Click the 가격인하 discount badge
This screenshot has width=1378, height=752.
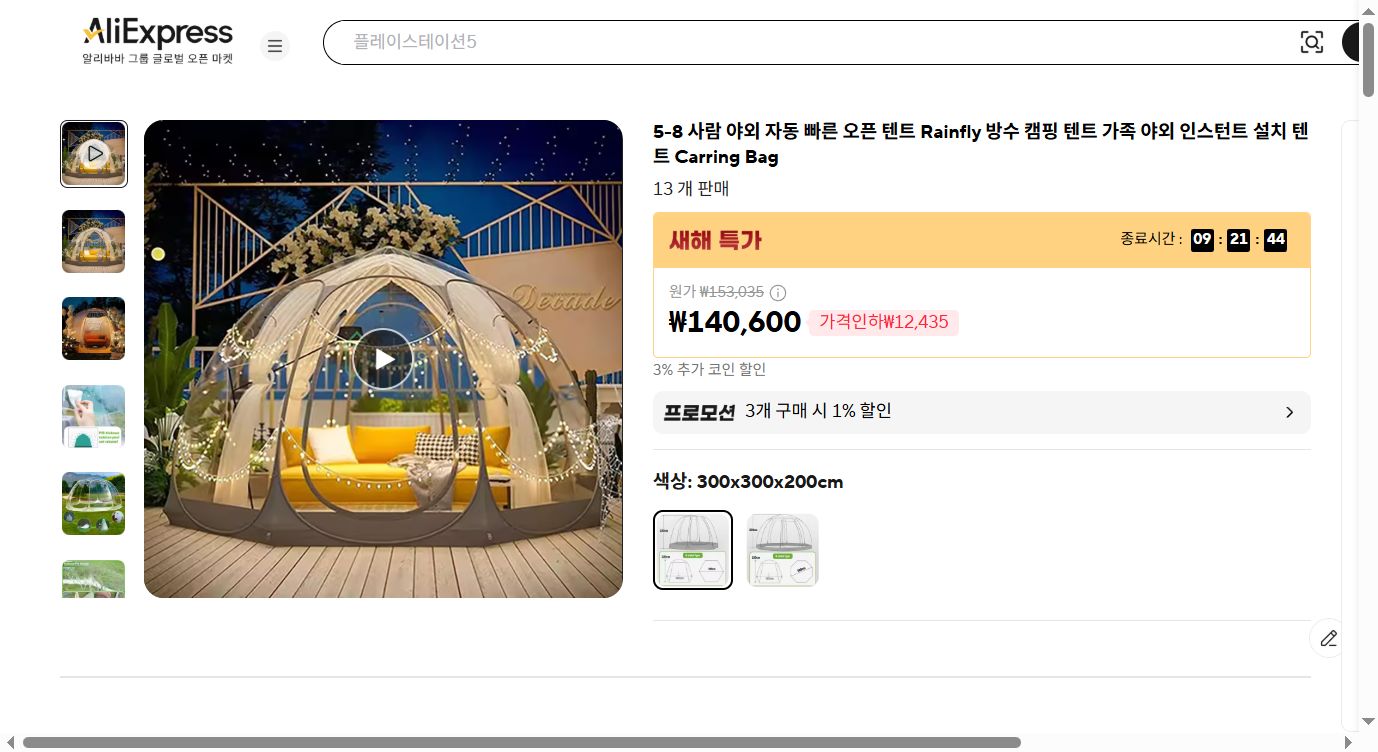click(x=883, y=322)
